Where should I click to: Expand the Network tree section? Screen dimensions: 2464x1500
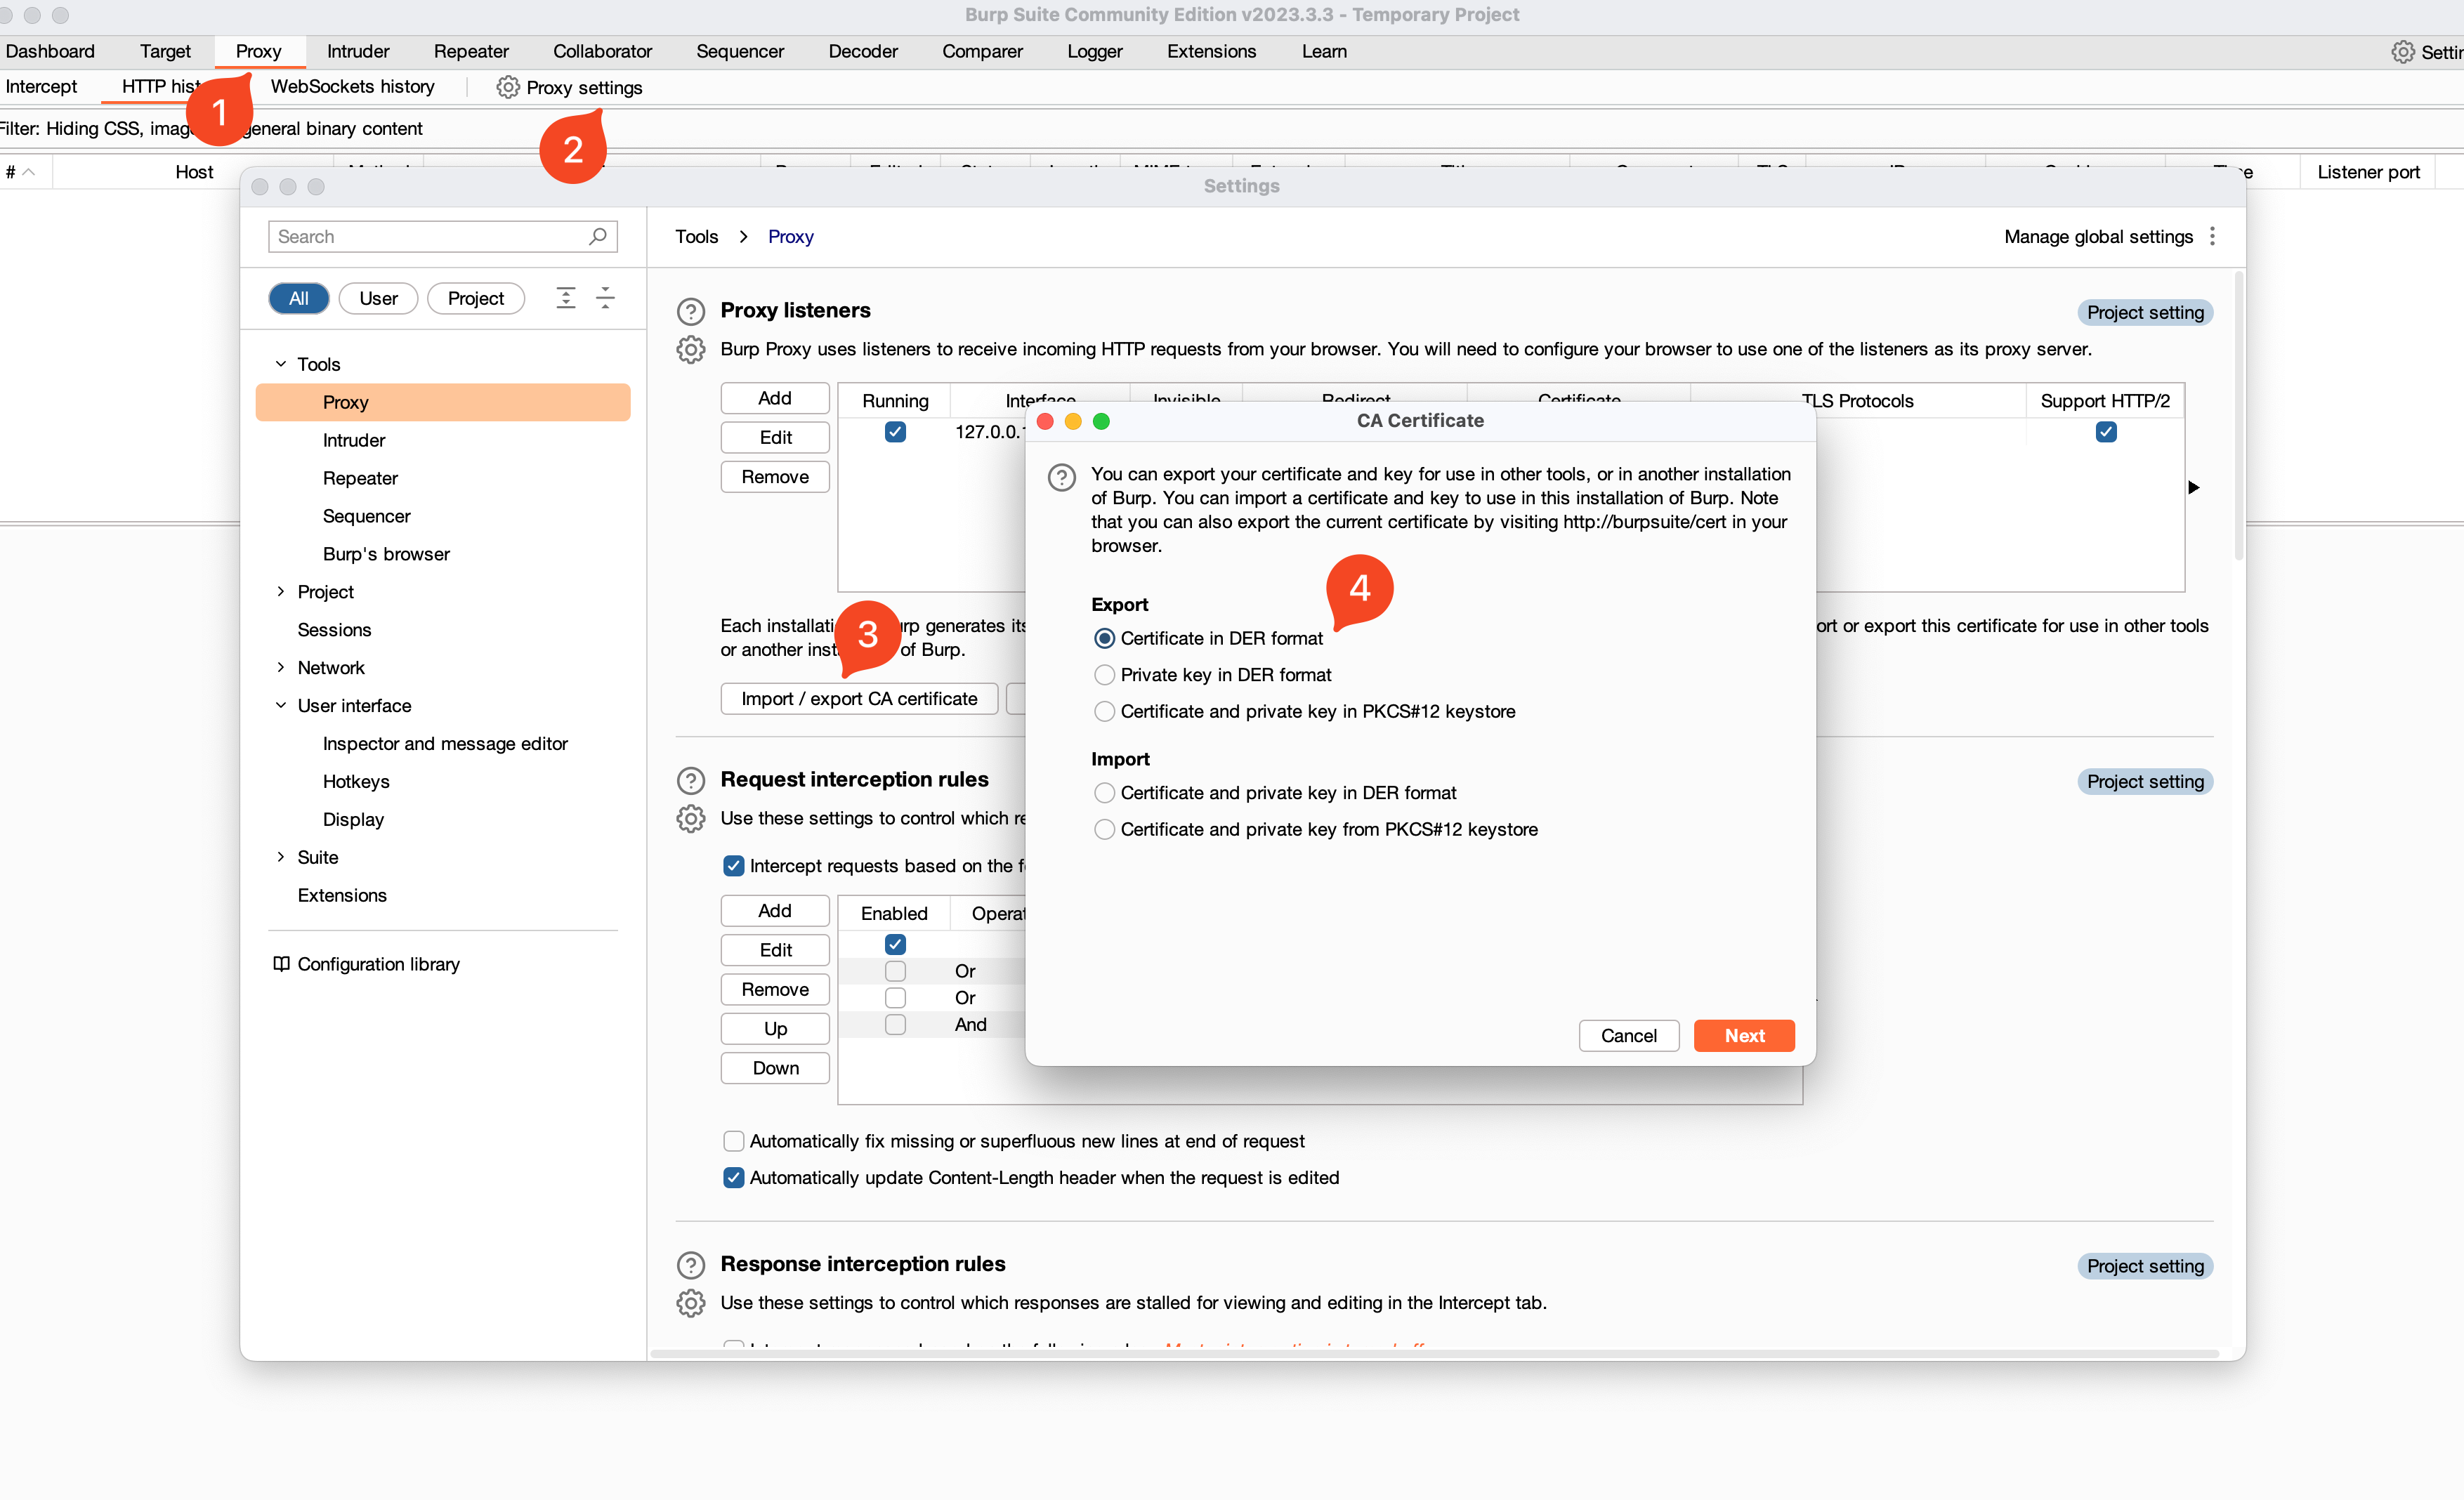pyautogui.click(x=281, y=667)
